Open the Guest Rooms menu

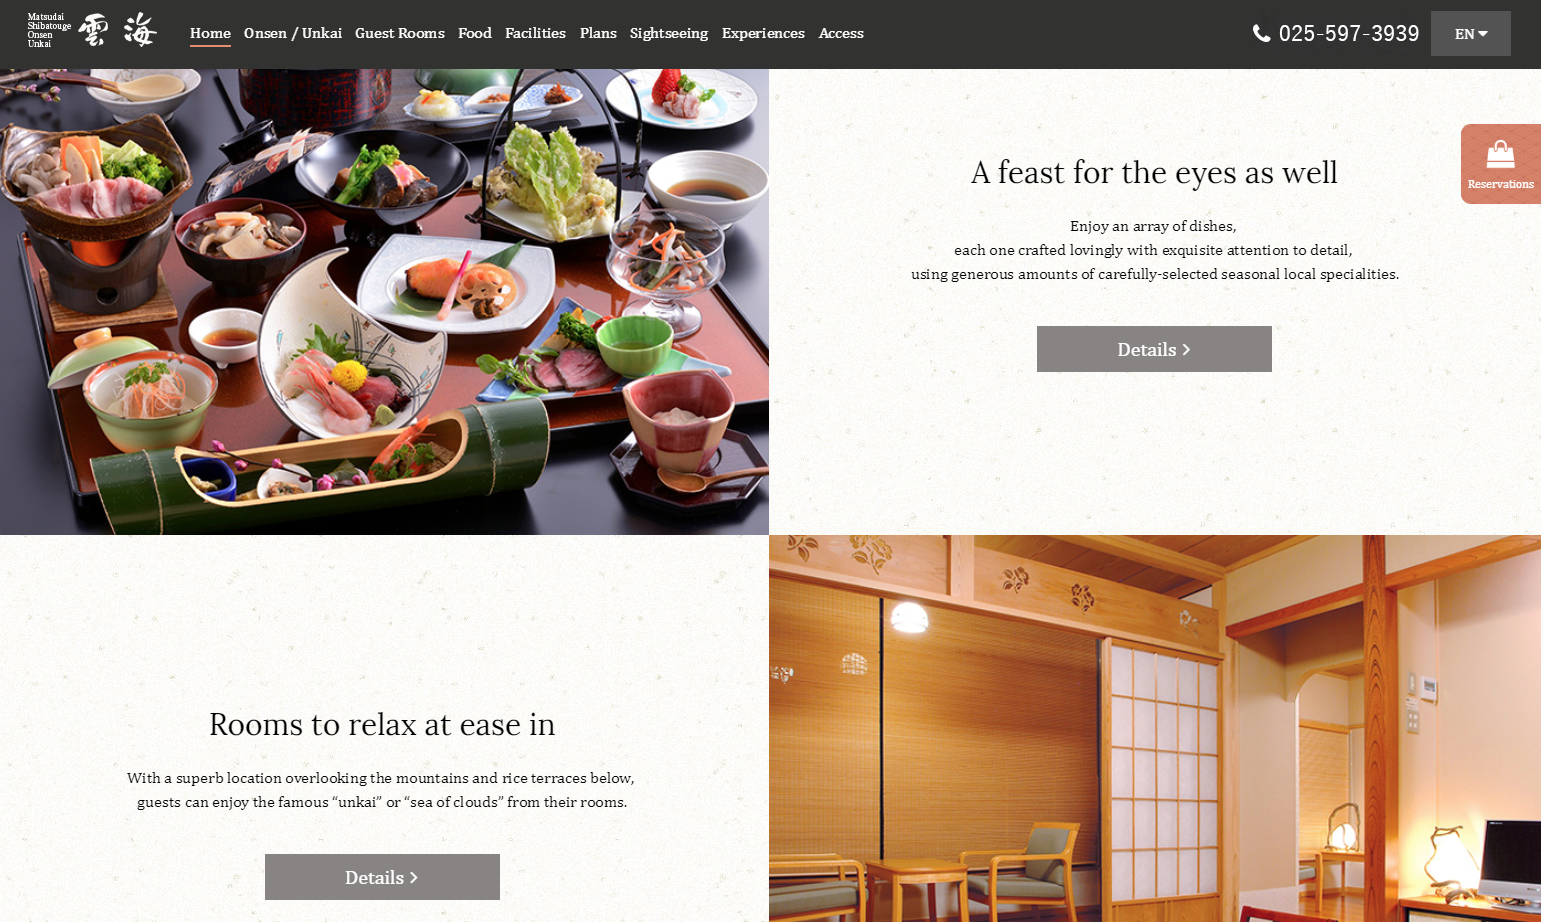tap(400, 33)
